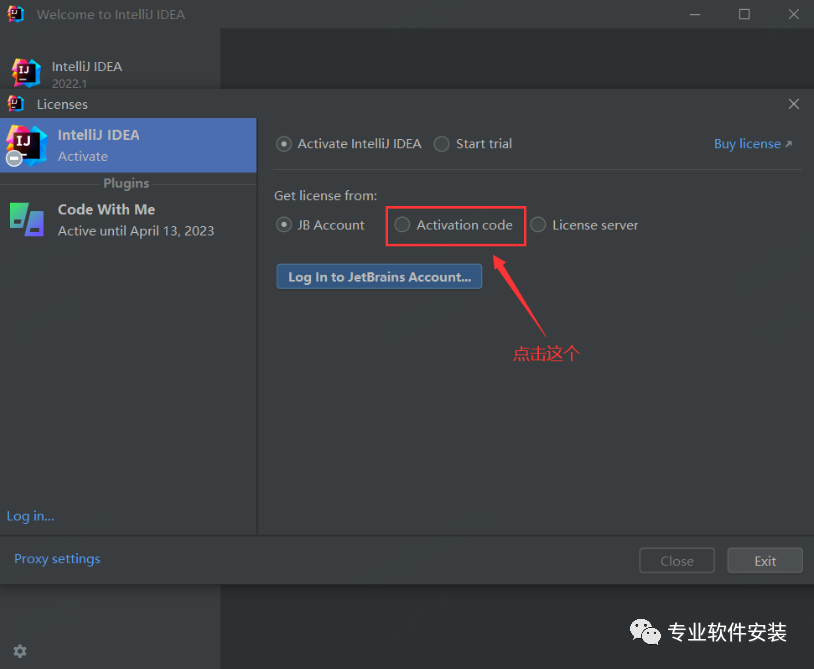Click the Welcome window title bar icon
This screenshot has height=669, width=814.
16,14
